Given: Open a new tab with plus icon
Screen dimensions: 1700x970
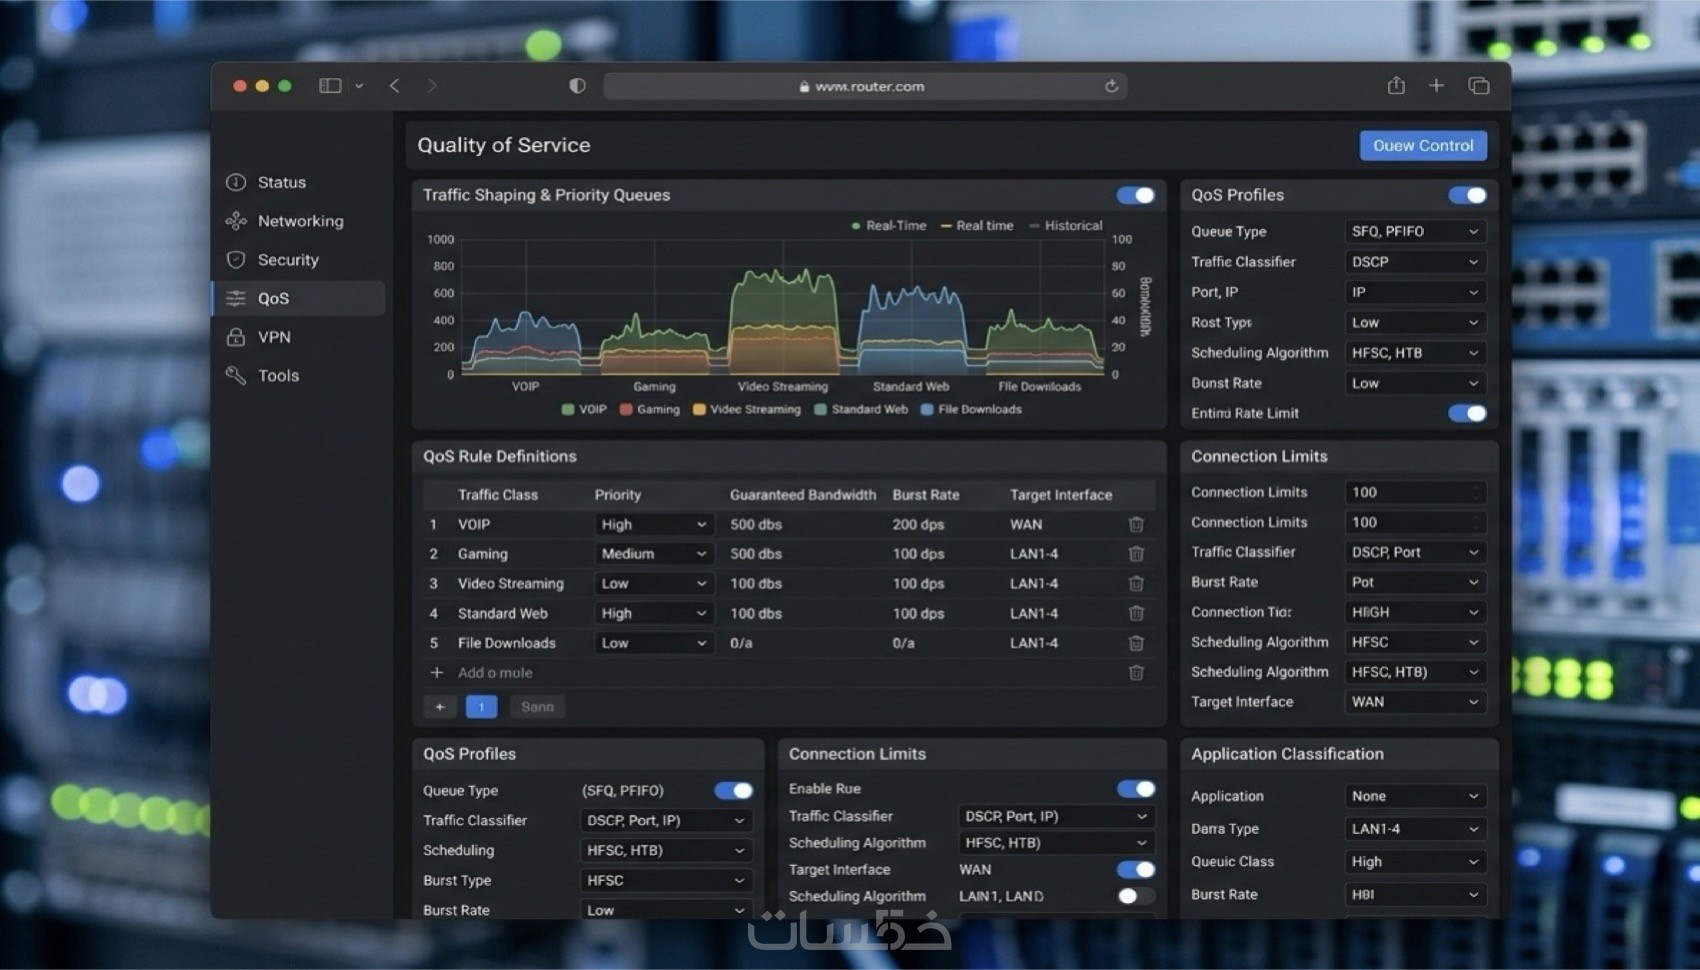Looking at the screenshot, I should click(x=1436, y=86).
